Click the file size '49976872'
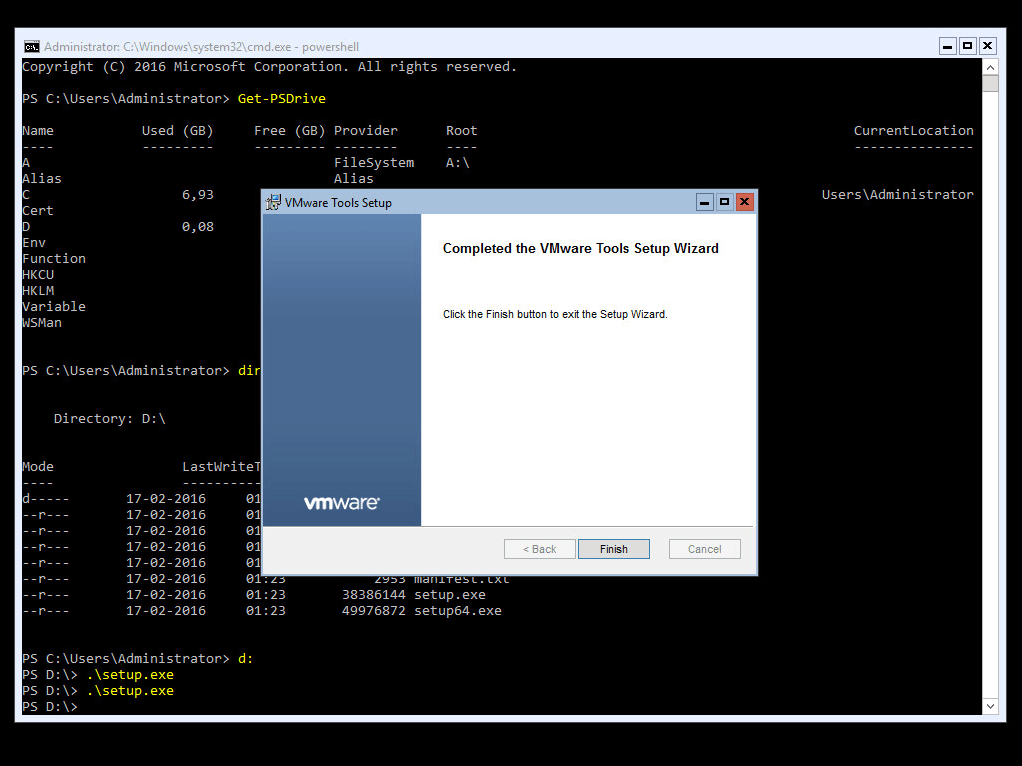This screenshot has width=1022, height=766. tap(373, 611)
